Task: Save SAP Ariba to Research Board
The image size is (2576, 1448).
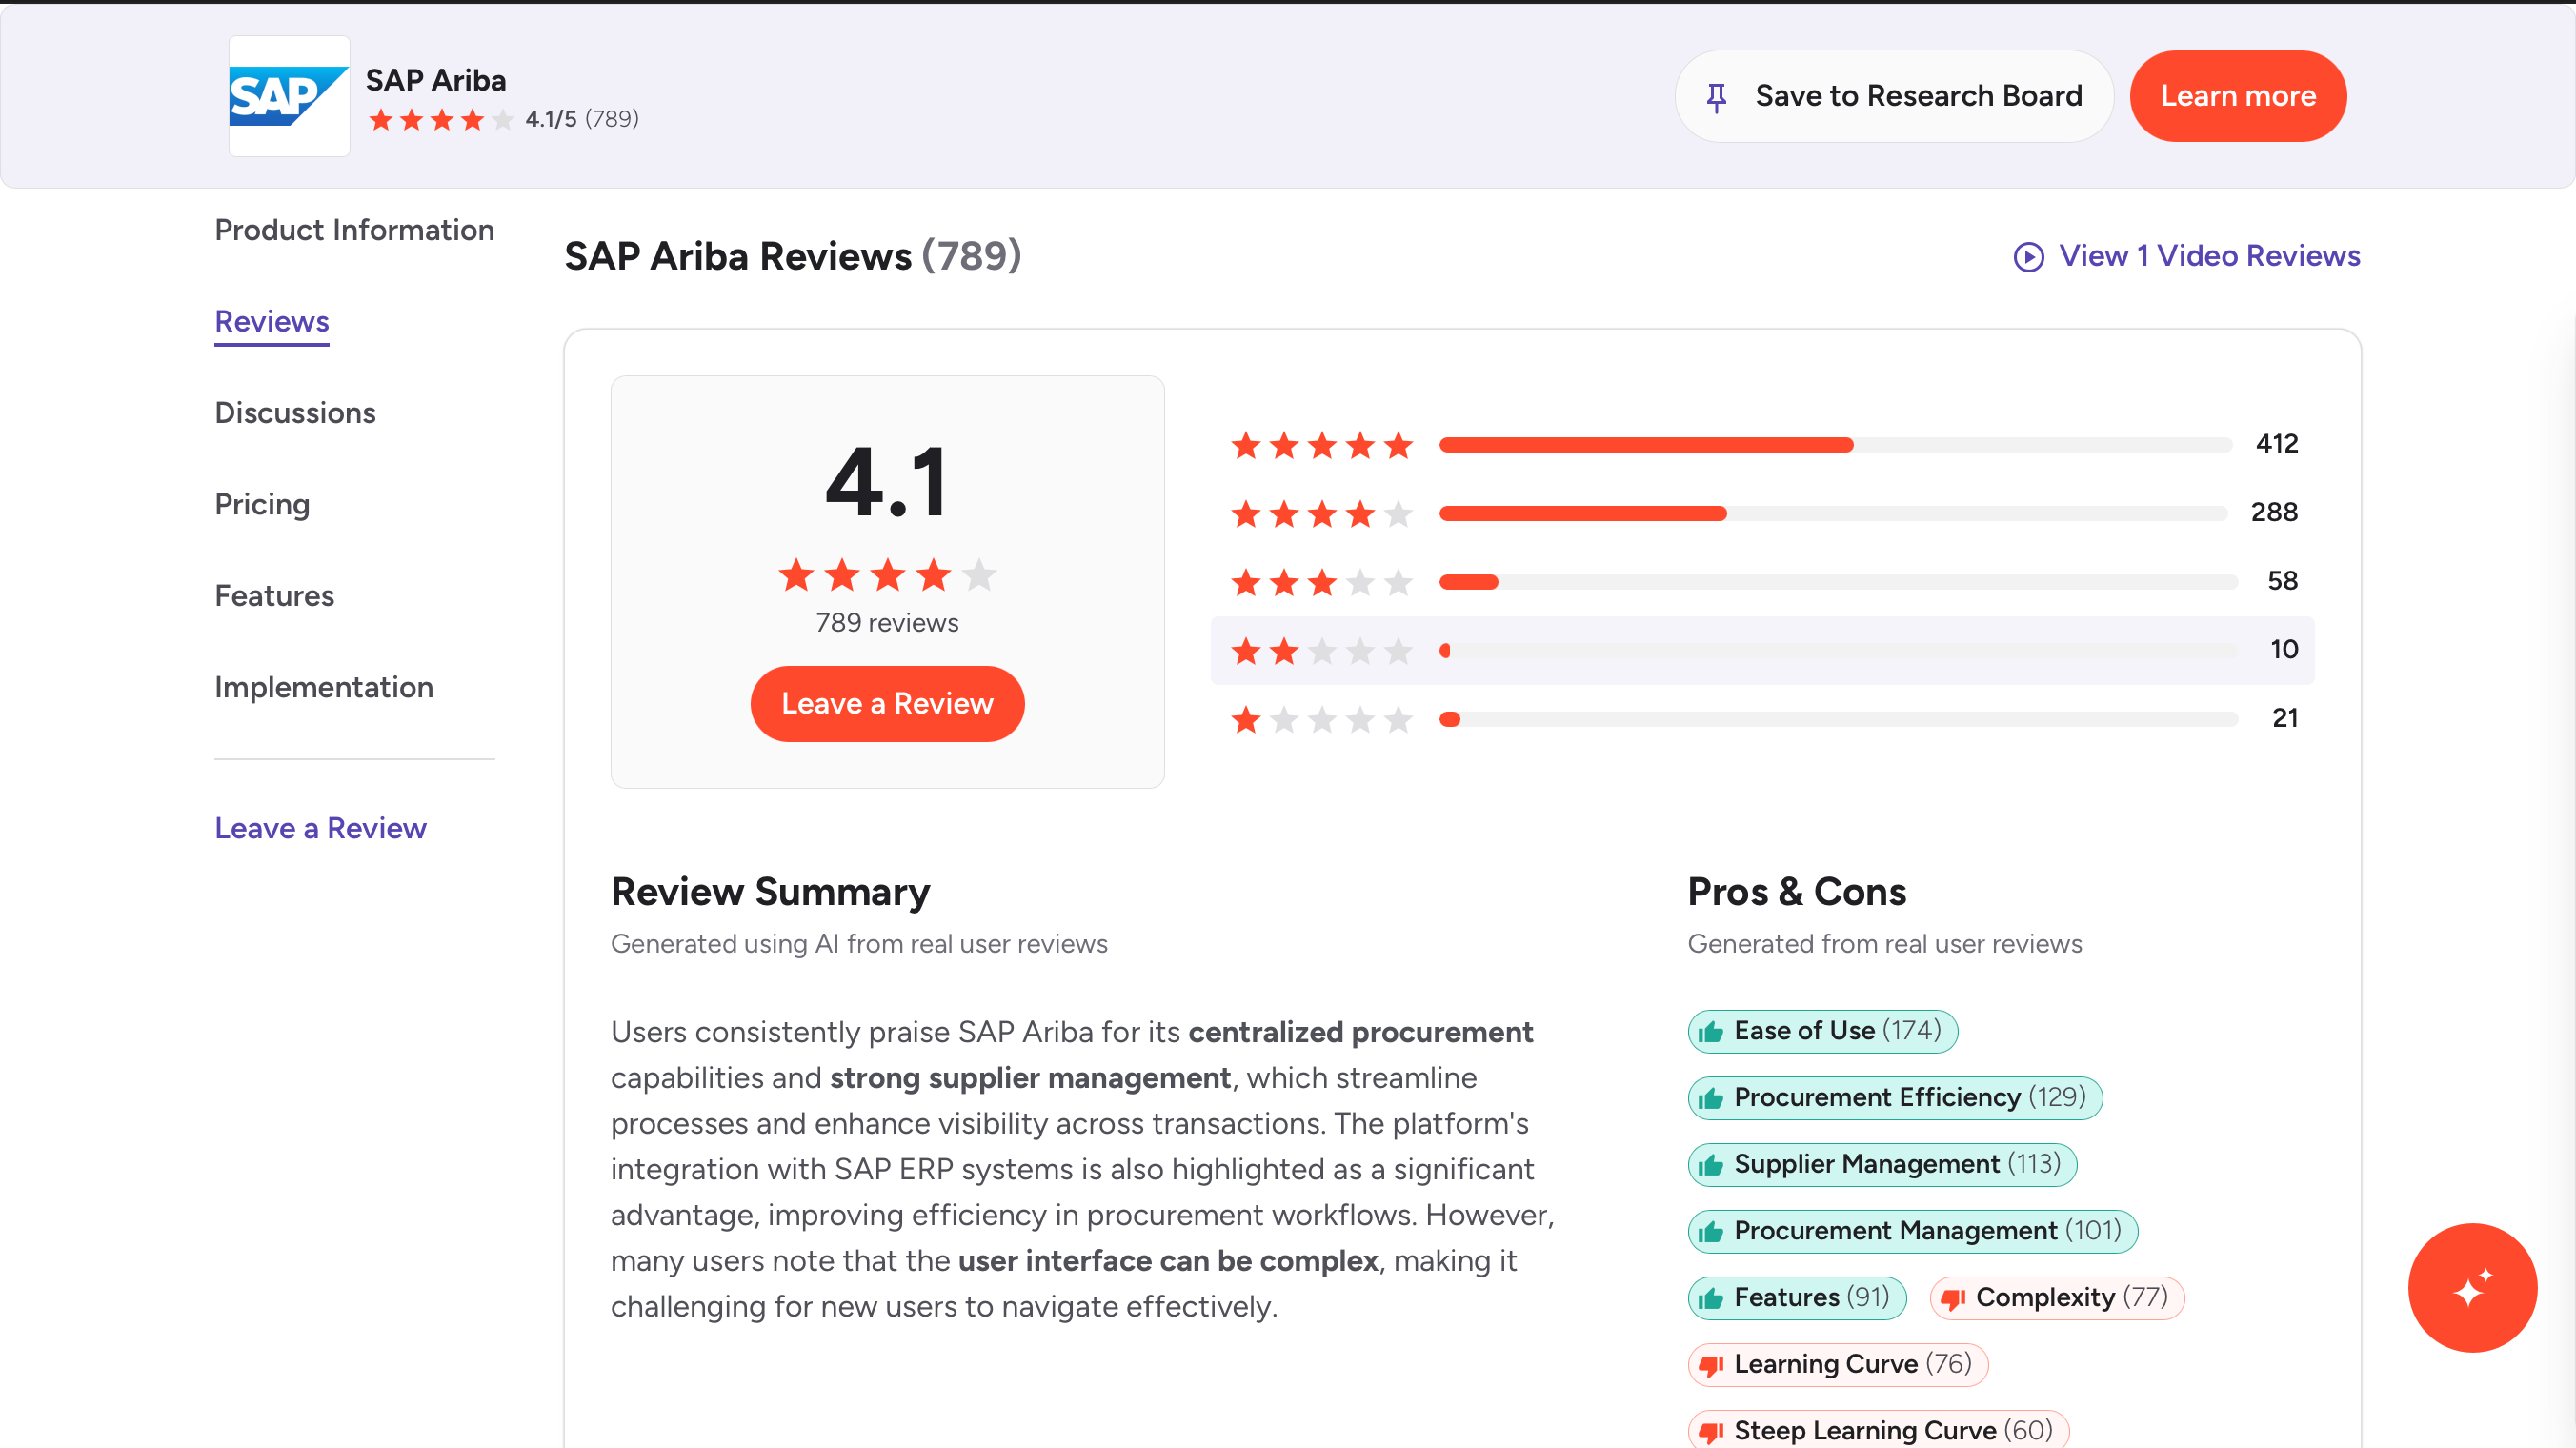Action: coord(1893,96)
